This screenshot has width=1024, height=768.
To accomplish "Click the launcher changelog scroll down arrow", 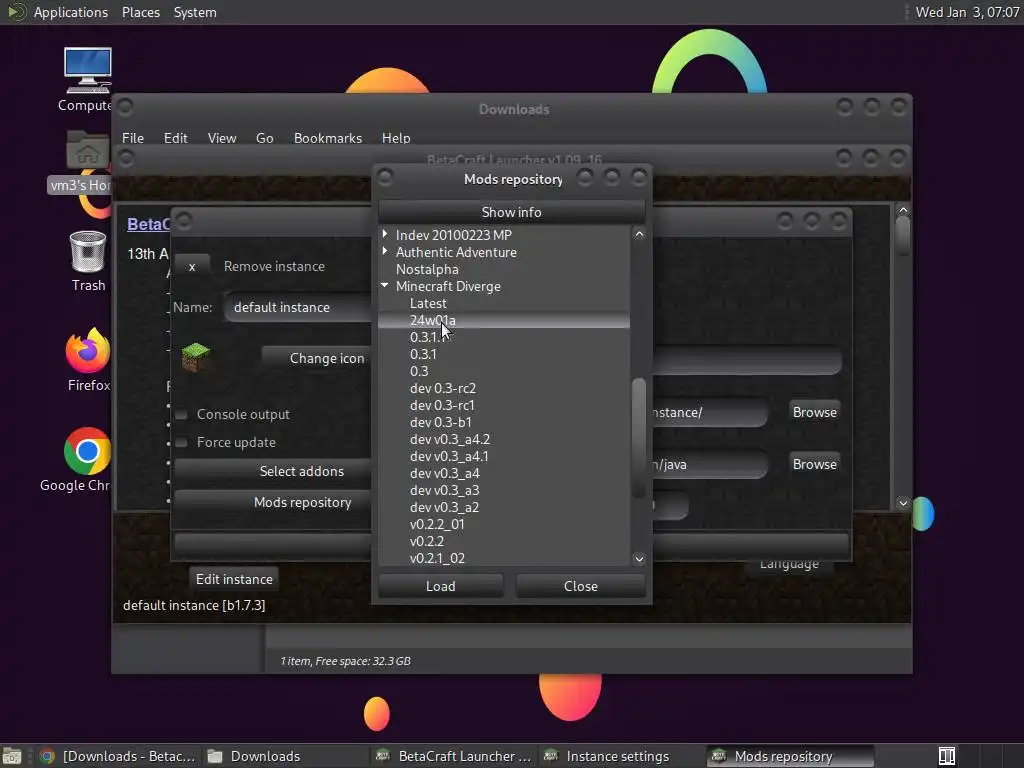I will (x=903, y=503).
